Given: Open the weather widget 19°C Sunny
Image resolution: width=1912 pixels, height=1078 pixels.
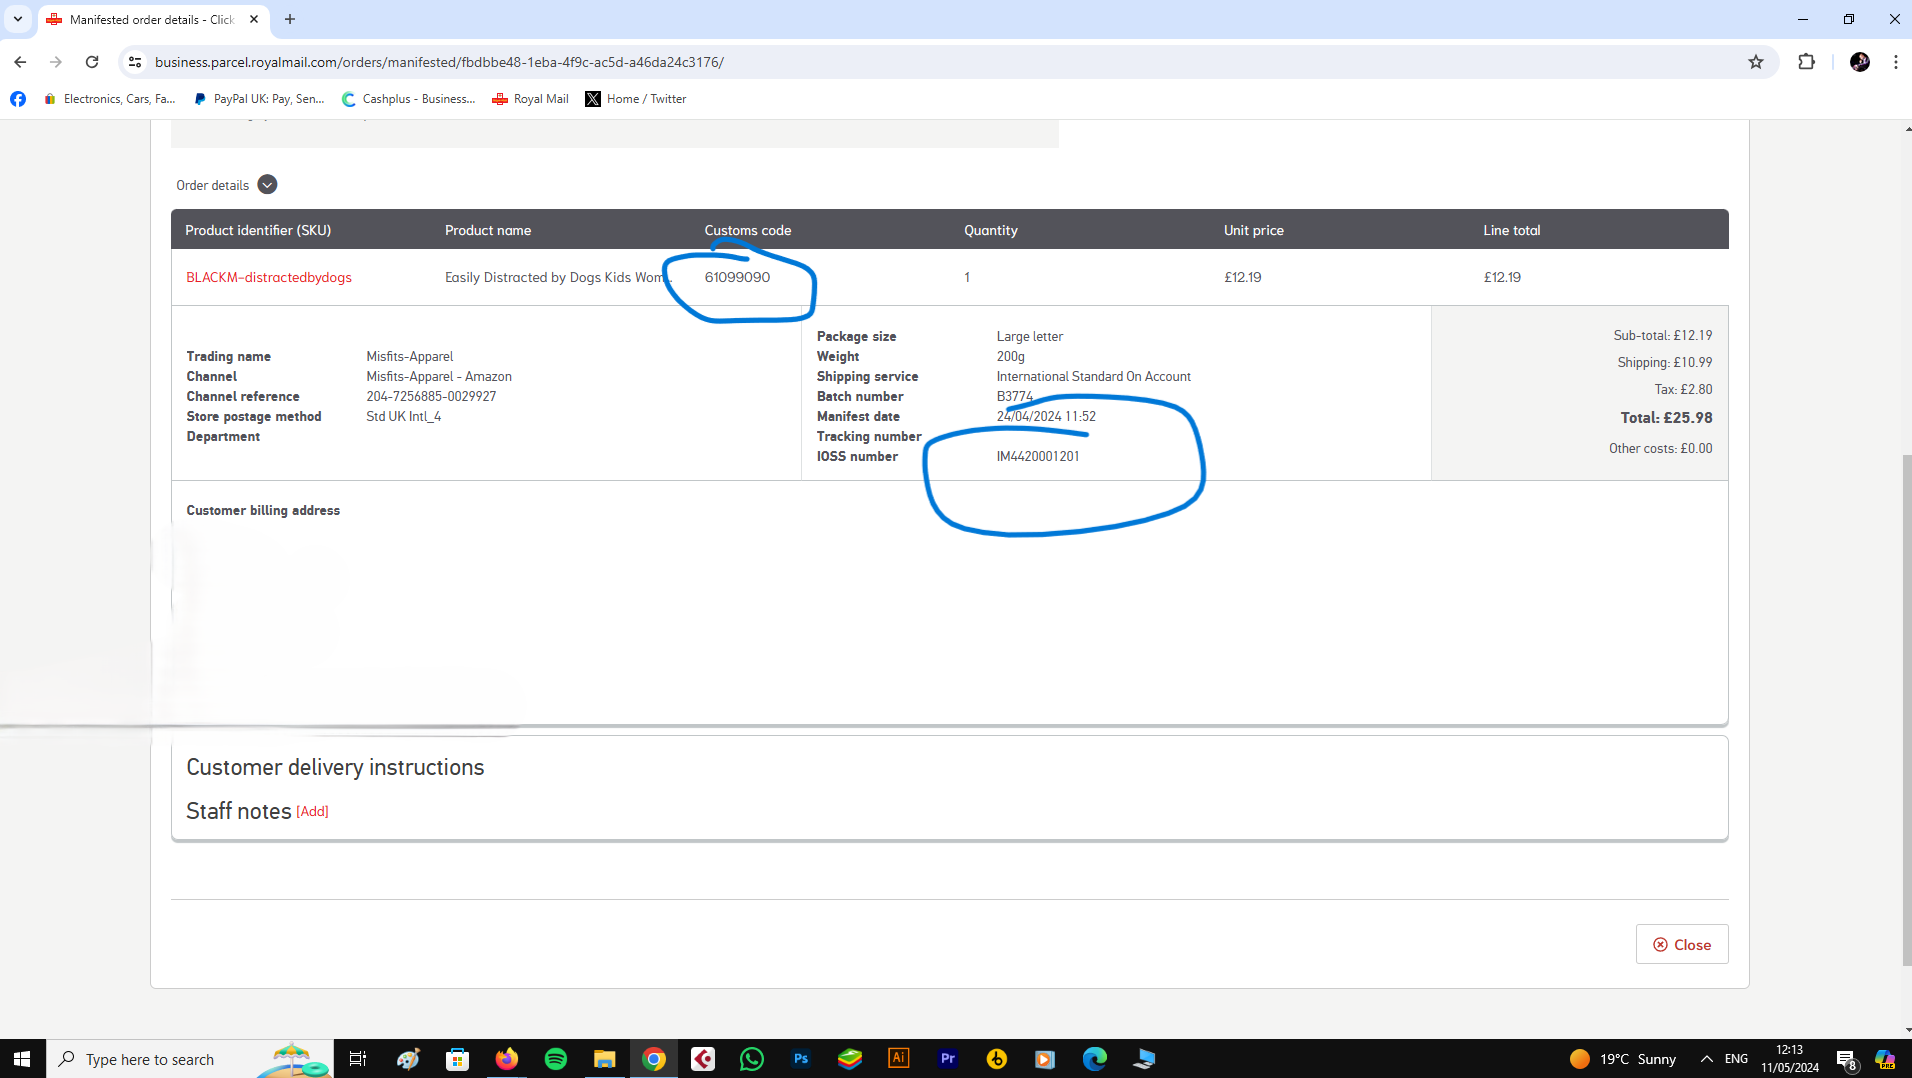Looking at the screenshot, I should click(x=1623, y=1059).
